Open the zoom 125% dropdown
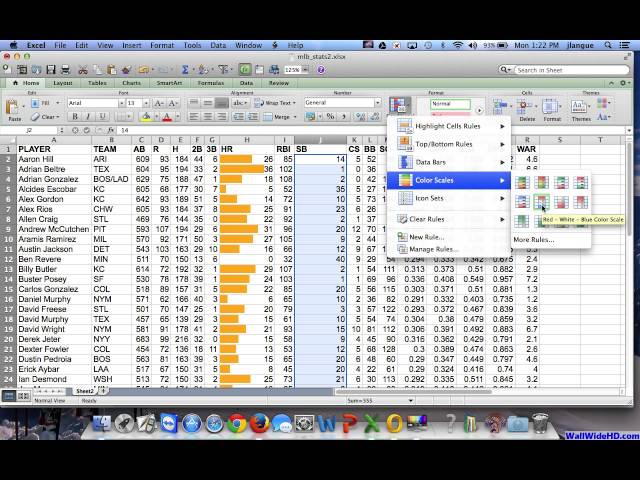The width and height of the screenshot is (640, 480). pos(305,70)
